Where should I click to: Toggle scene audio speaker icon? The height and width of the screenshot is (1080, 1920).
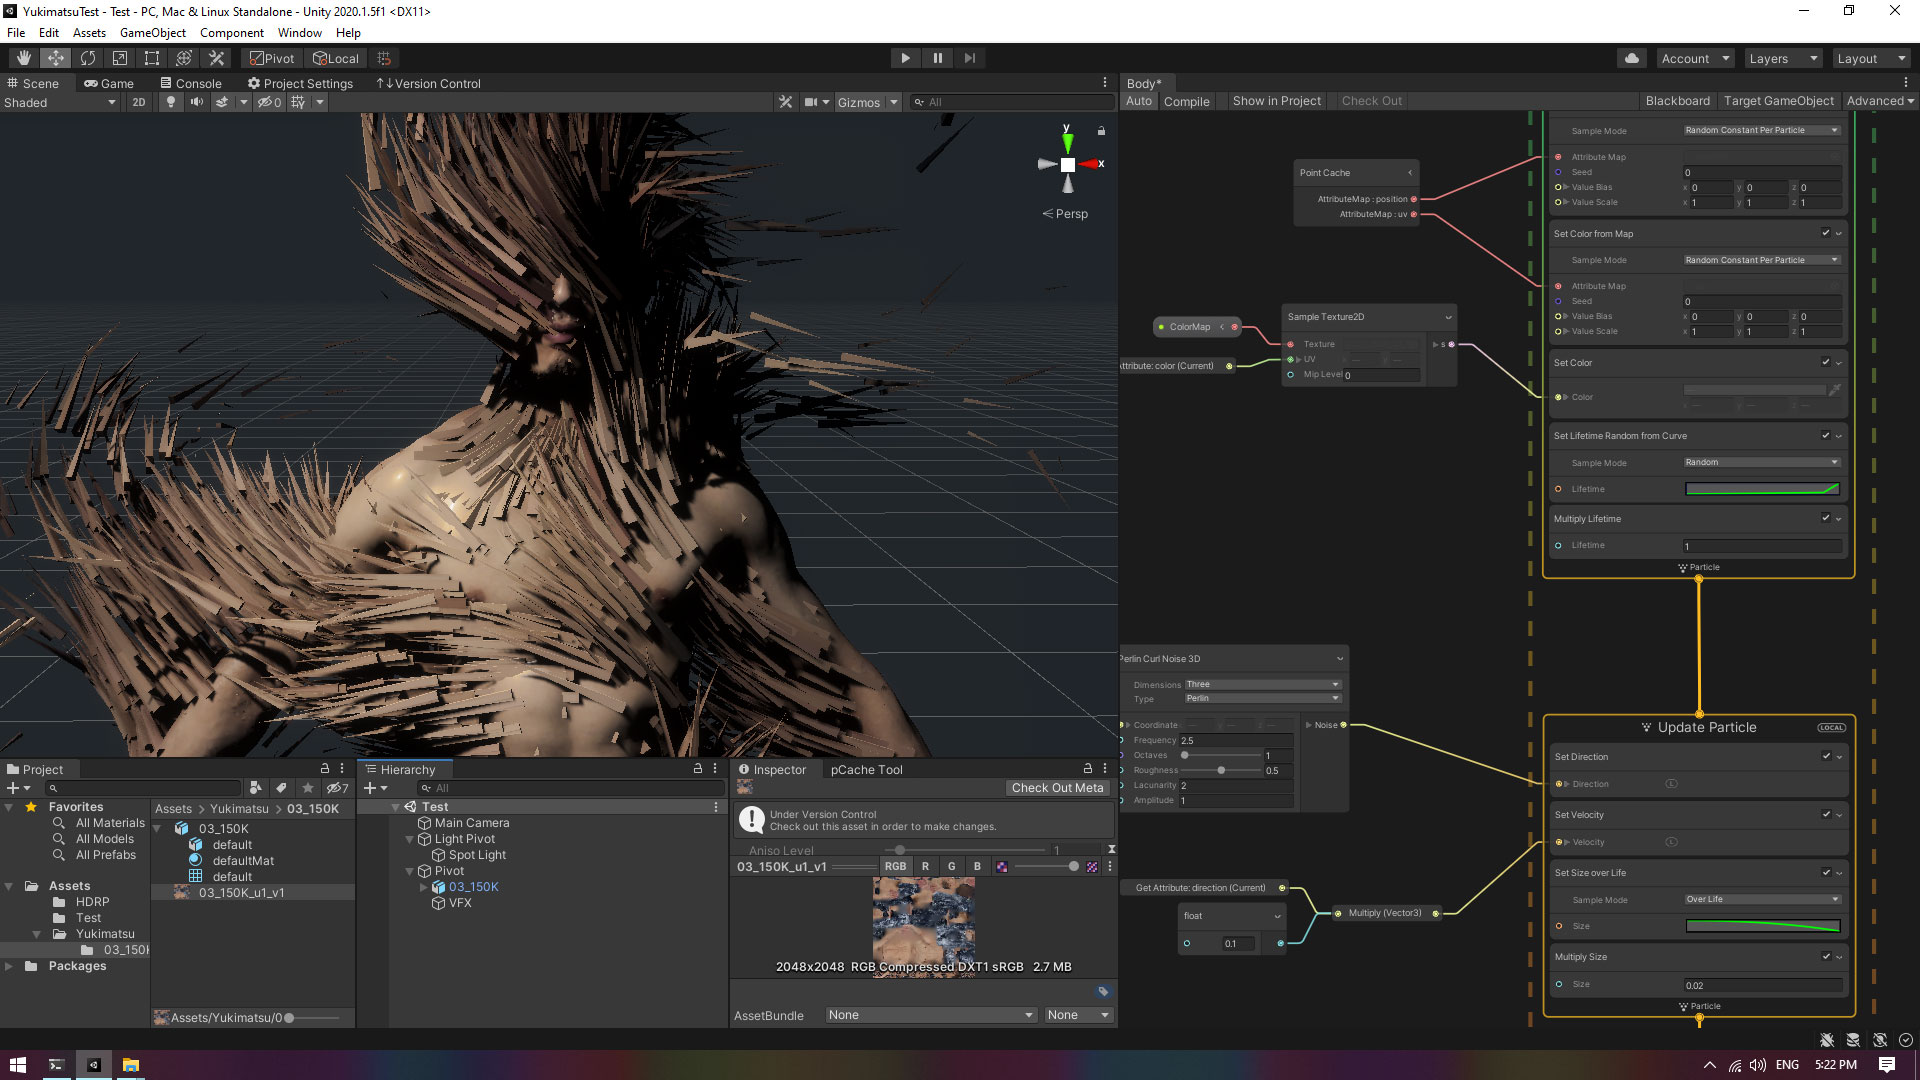(x=196, y=102)
